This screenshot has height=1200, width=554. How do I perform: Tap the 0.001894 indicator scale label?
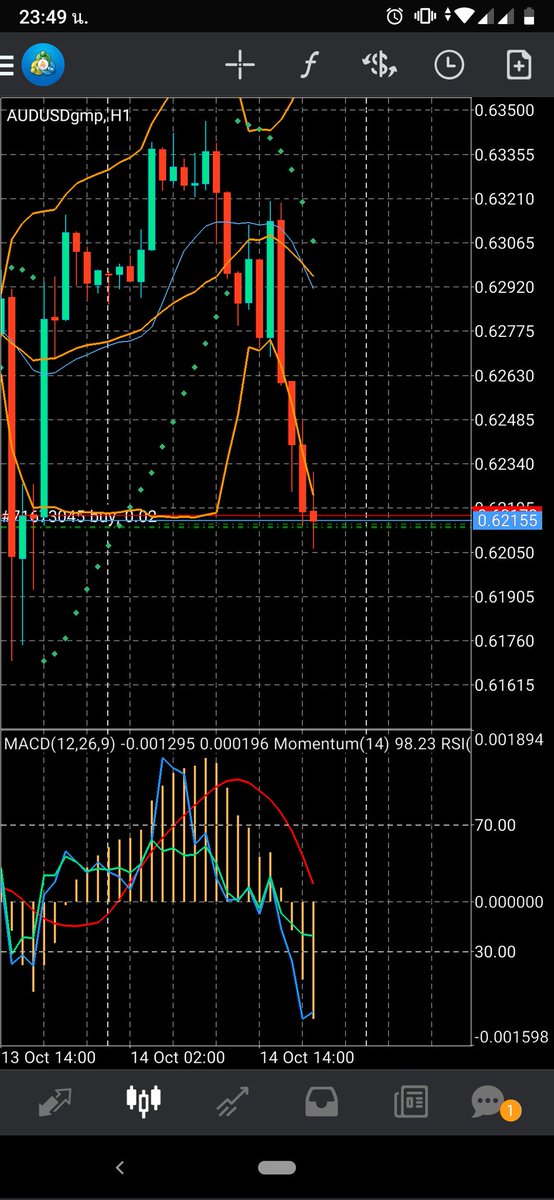[509, 740]
